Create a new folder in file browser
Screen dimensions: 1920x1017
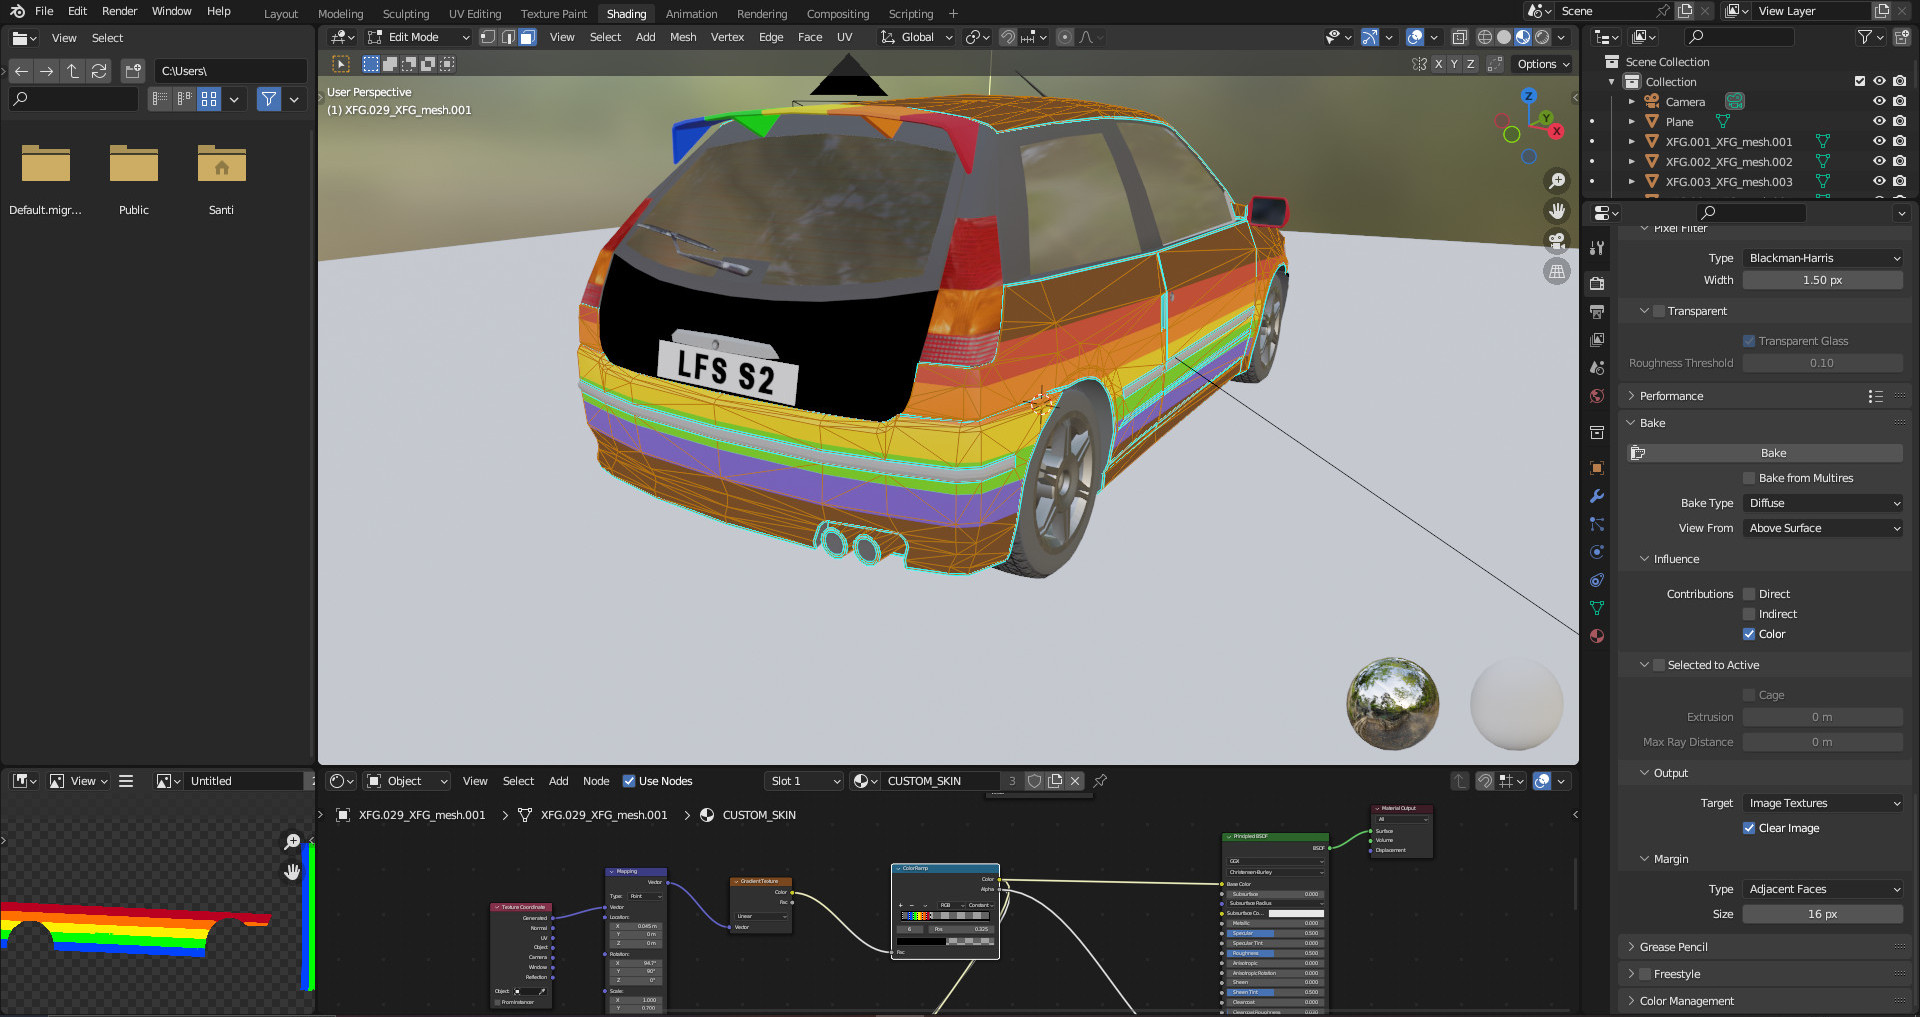[x=133, y=71]
